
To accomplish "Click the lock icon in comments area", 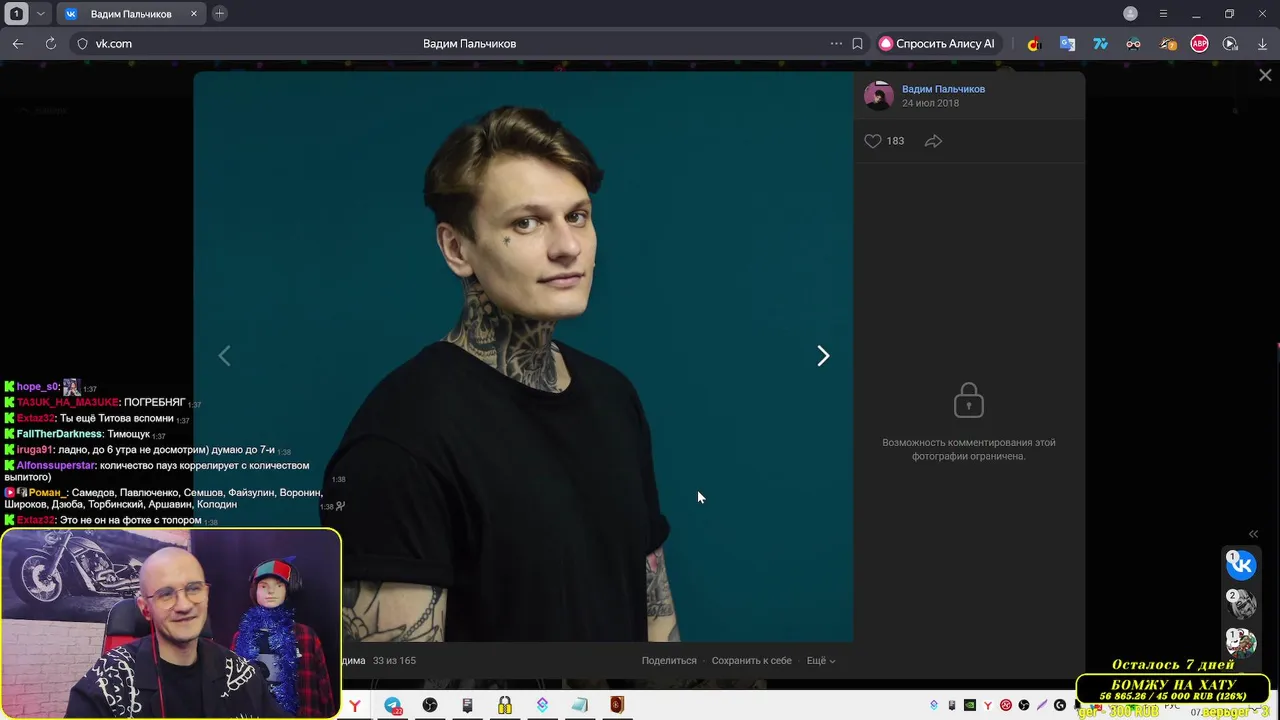I will (968, 400).
